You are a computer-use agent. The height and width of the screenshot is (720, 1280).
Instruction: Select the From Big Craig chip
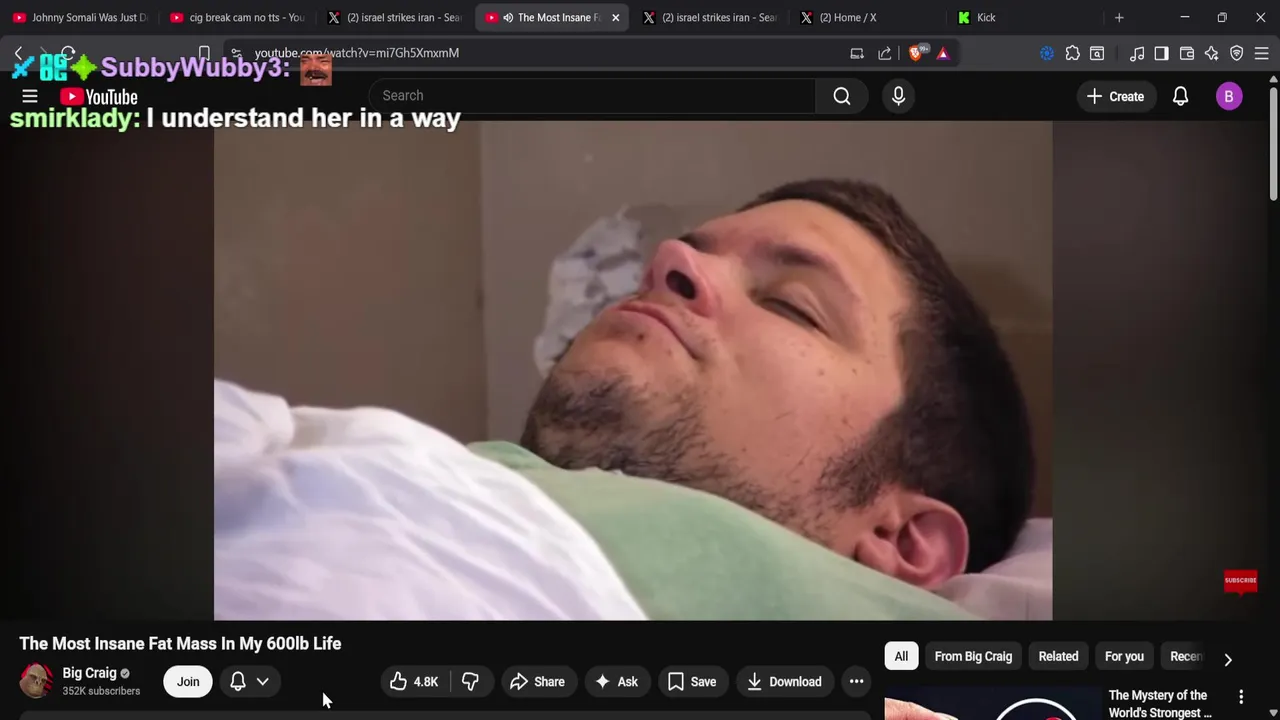973,657
